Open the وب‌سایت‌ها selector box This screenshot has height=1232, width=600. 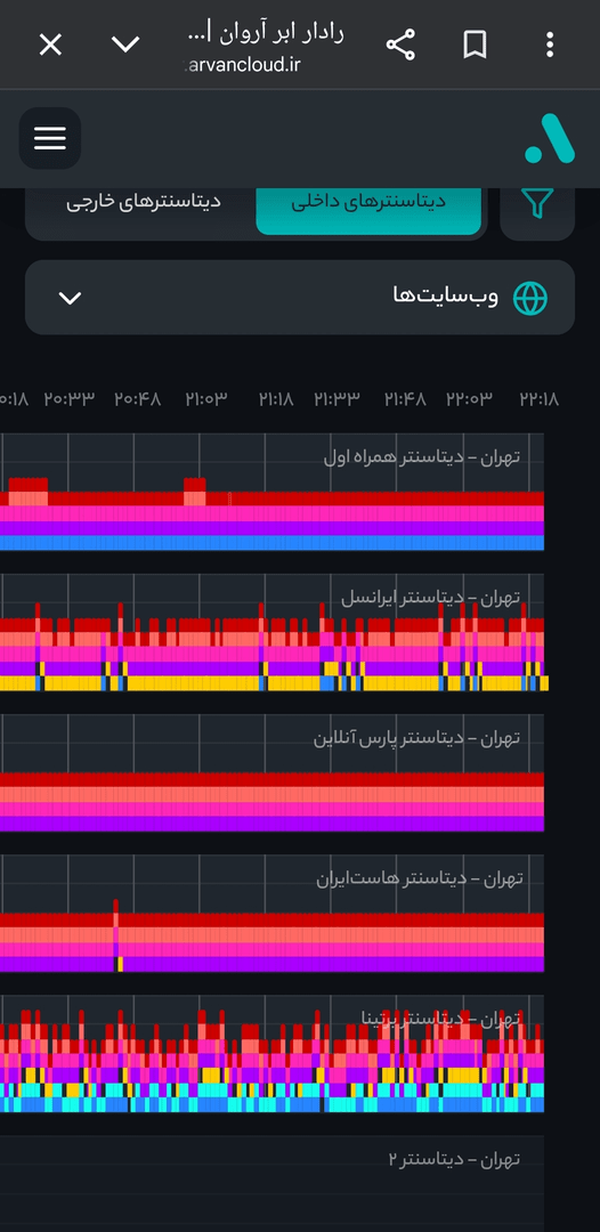(x=300, y=297)
